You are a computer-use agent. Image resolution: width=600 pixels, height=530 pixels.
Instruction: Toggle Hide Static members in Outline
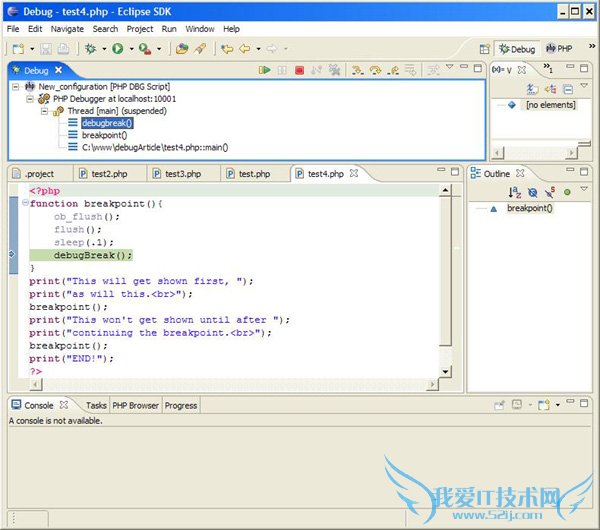pyautogui.click(x=550, y=192)
